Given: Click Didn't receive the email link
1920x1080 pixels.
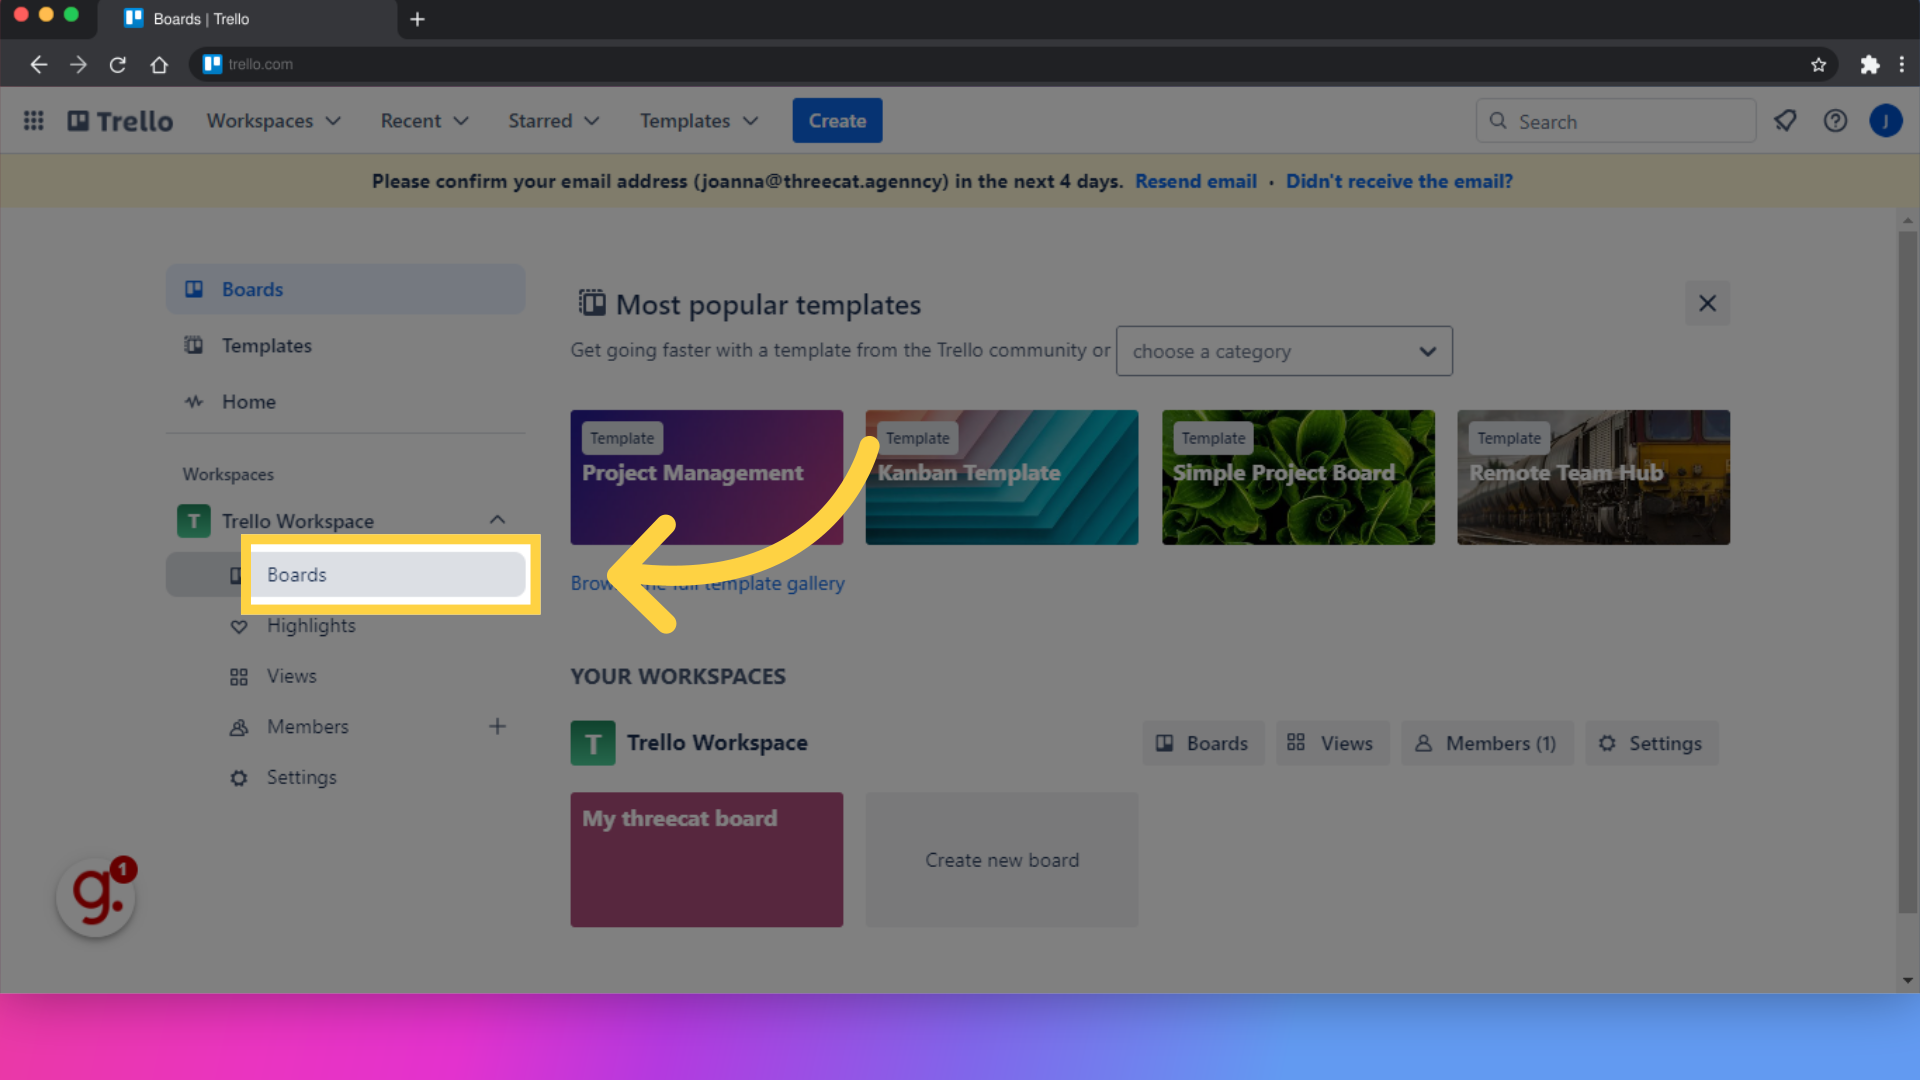Looking at the screenshot, I should (x=1399, y=181).
